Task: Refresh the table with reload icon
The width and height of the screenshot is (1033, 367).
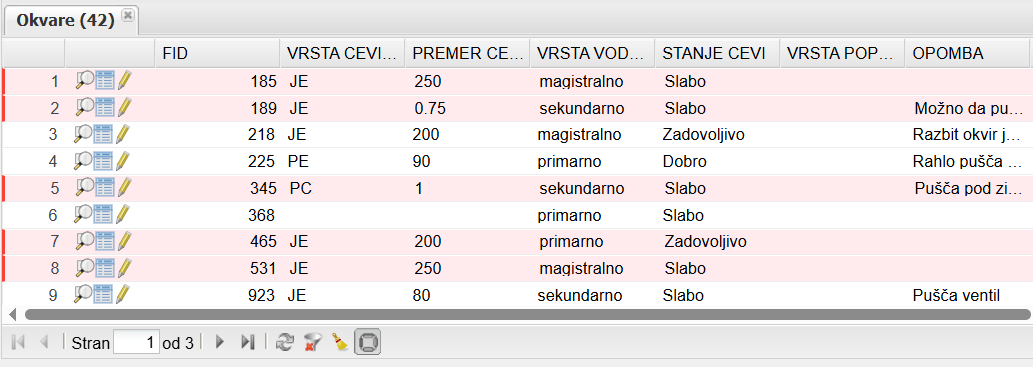Action: 284,342
